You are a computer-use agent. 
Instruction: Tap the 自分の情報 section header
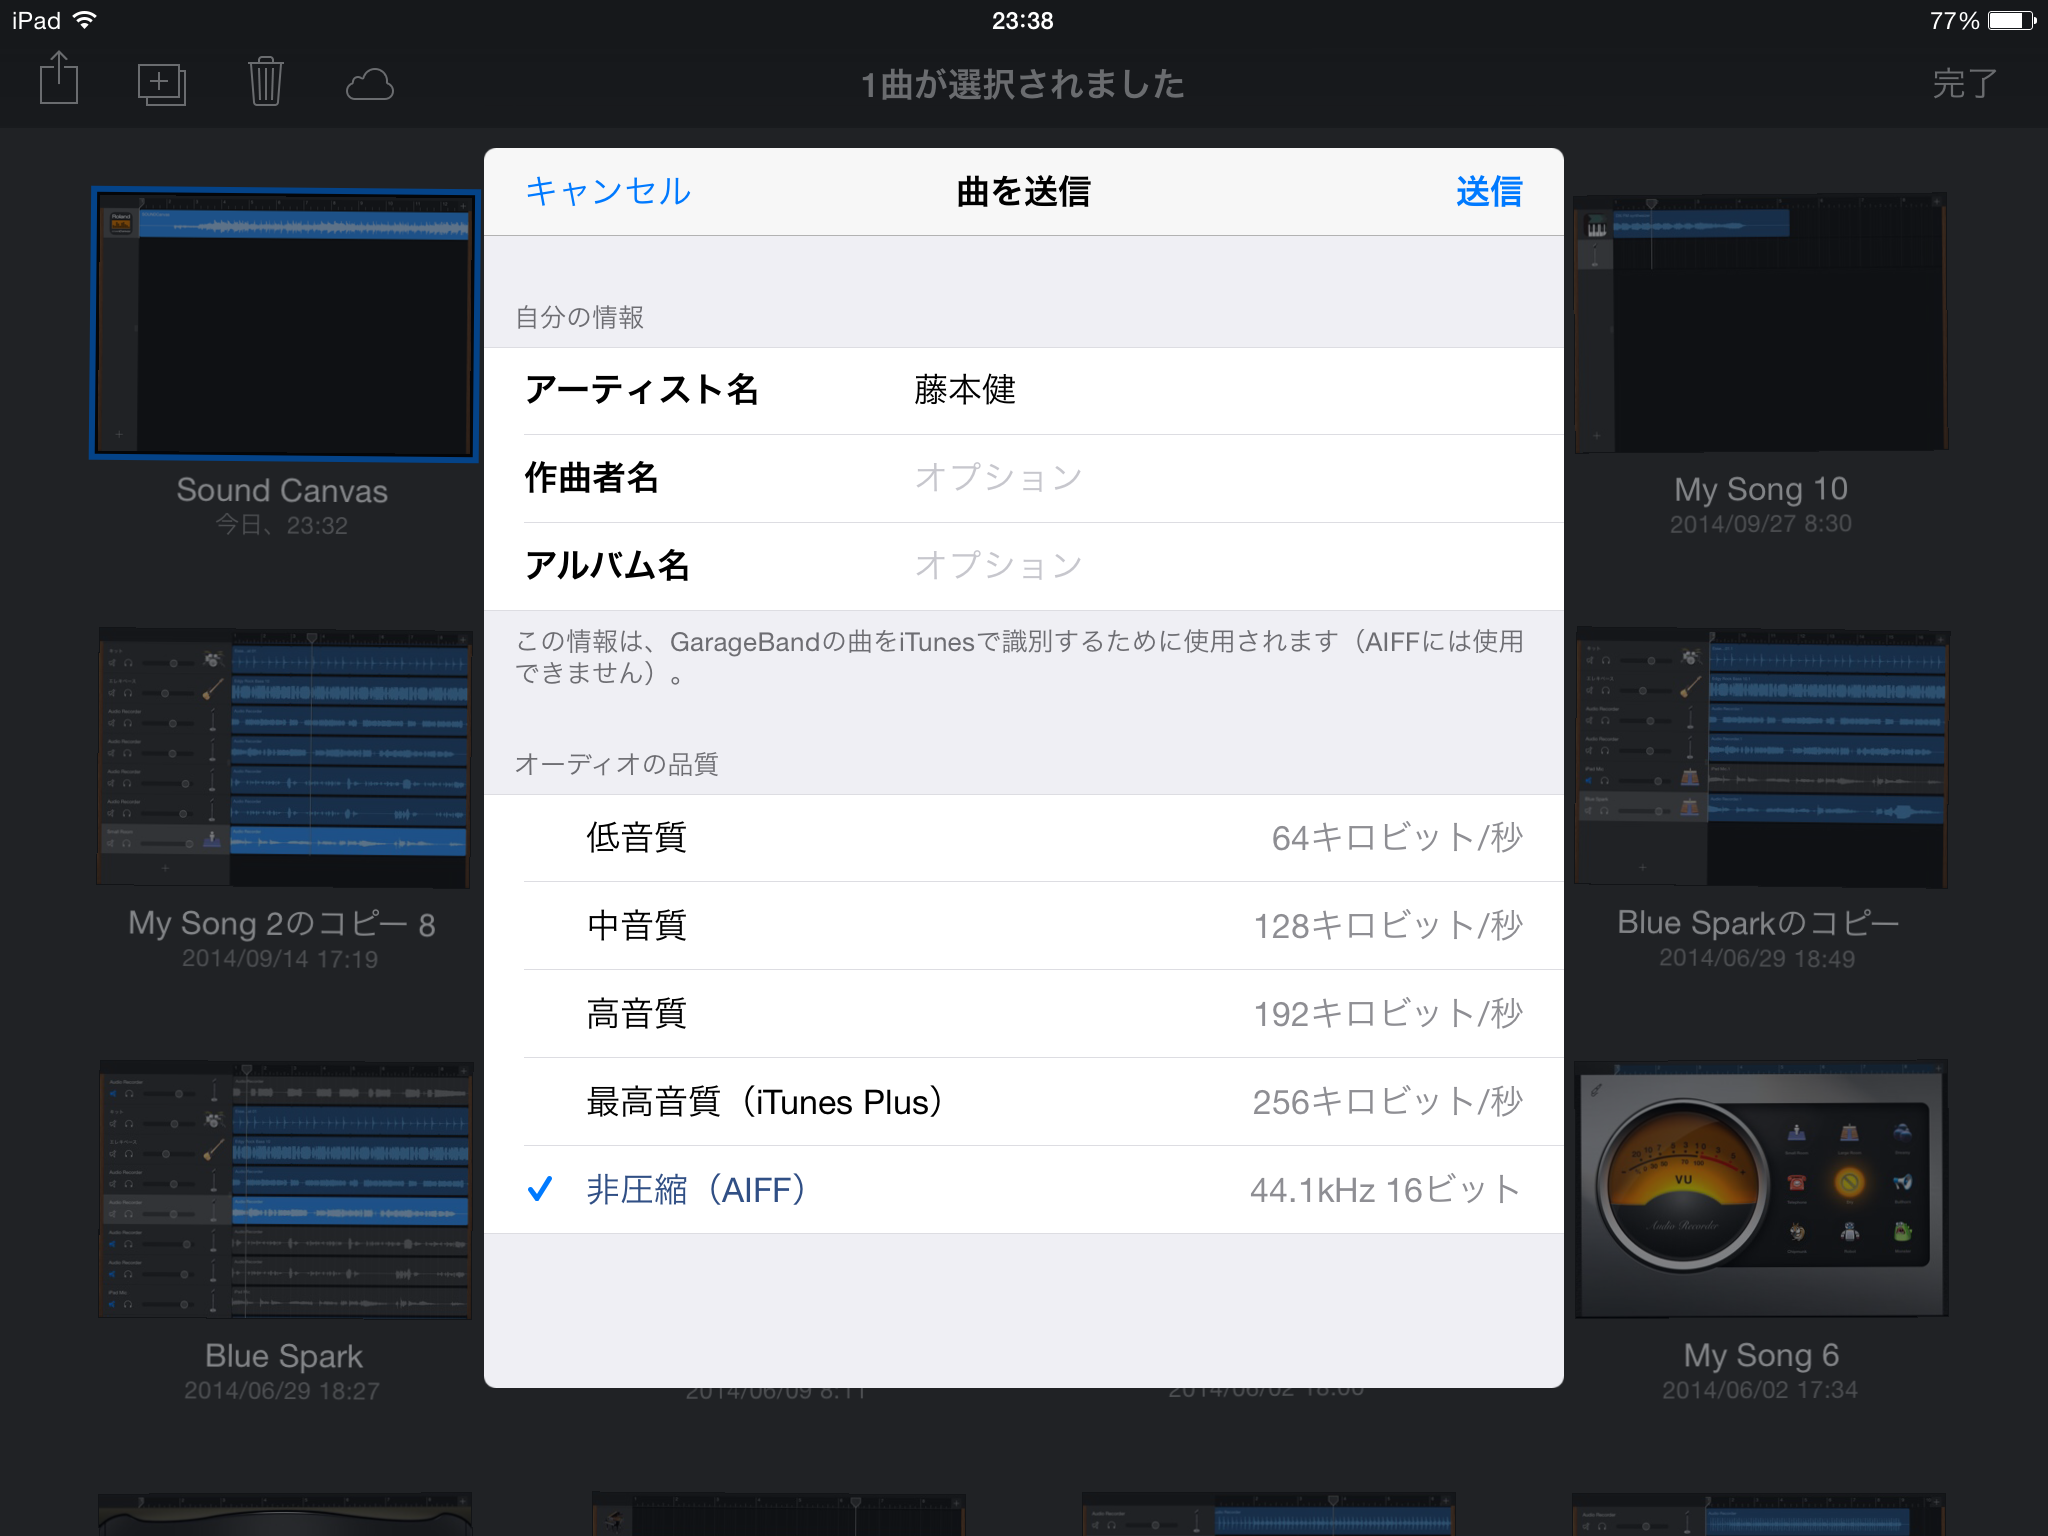[x=580, y=318]
